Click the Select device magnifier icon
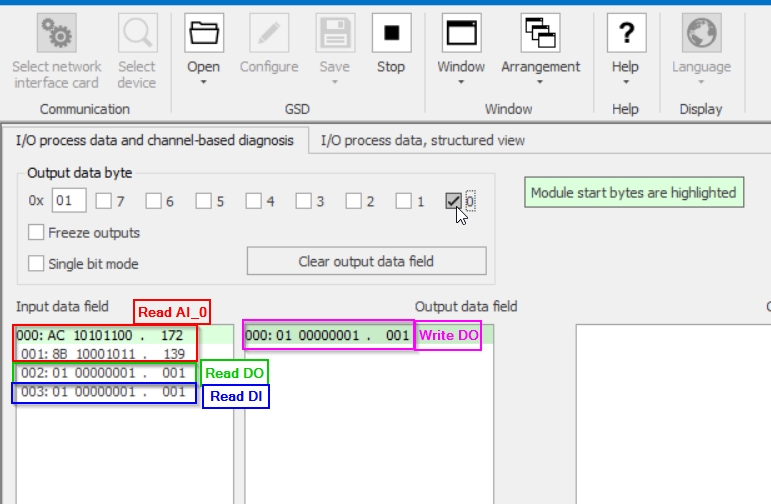 (x=137, y=33)
